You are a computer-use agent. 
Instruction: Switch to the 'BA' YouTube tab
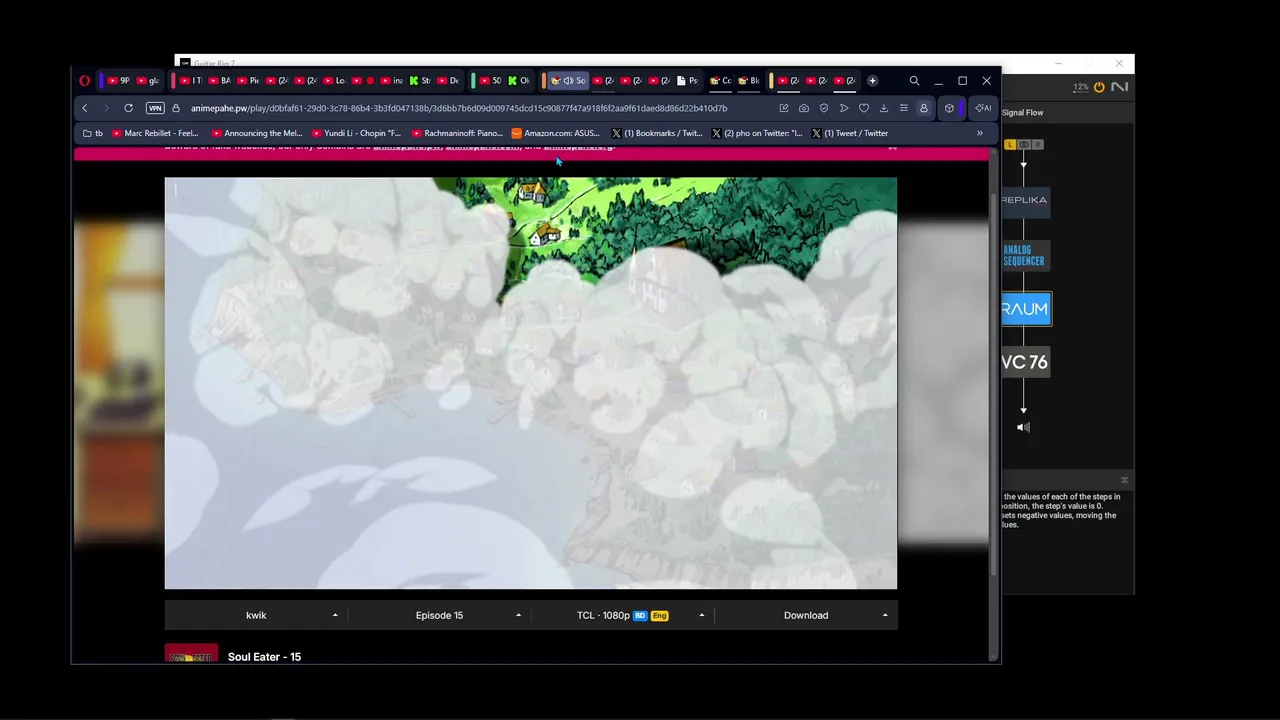219,81
